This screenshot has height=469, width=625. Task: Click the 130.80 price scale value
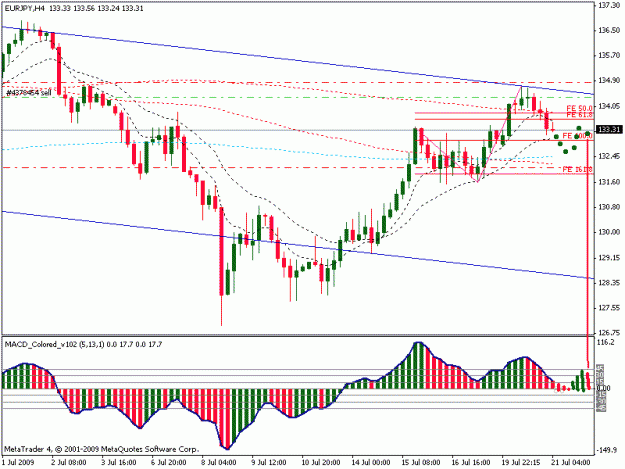[609, 207]
